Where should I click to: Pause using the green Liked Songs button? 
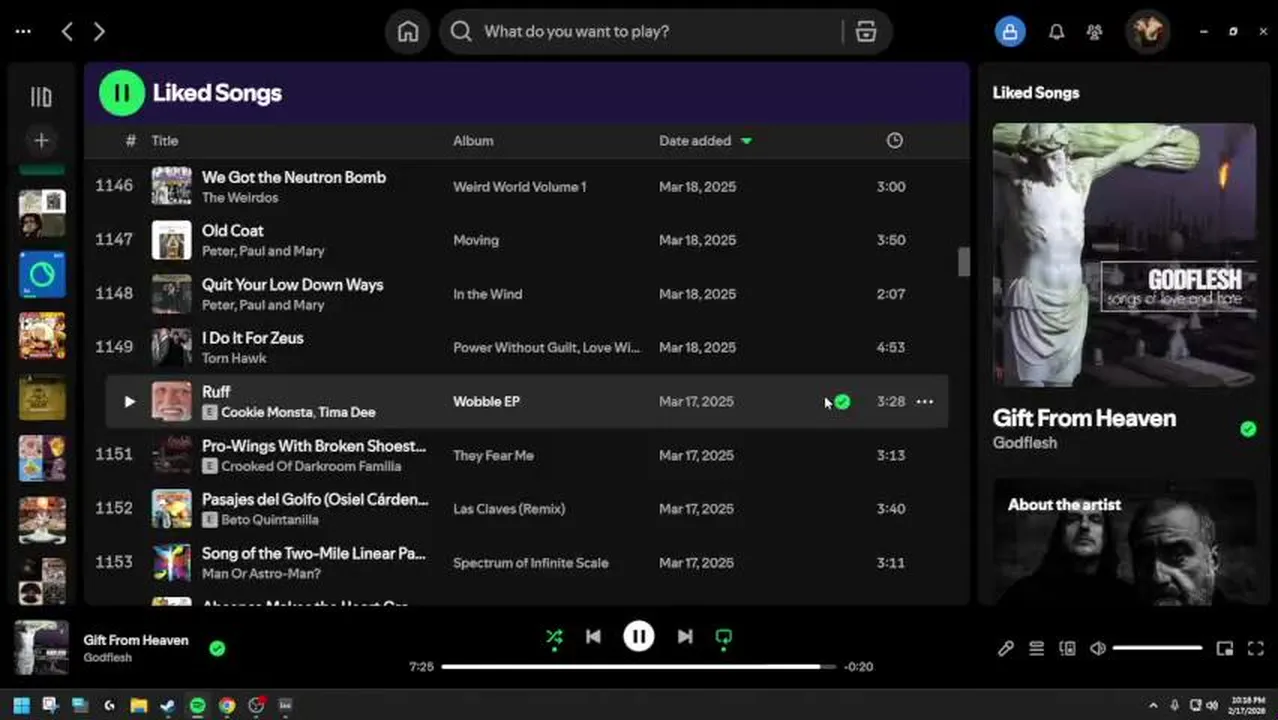click(x=122, y=93)
